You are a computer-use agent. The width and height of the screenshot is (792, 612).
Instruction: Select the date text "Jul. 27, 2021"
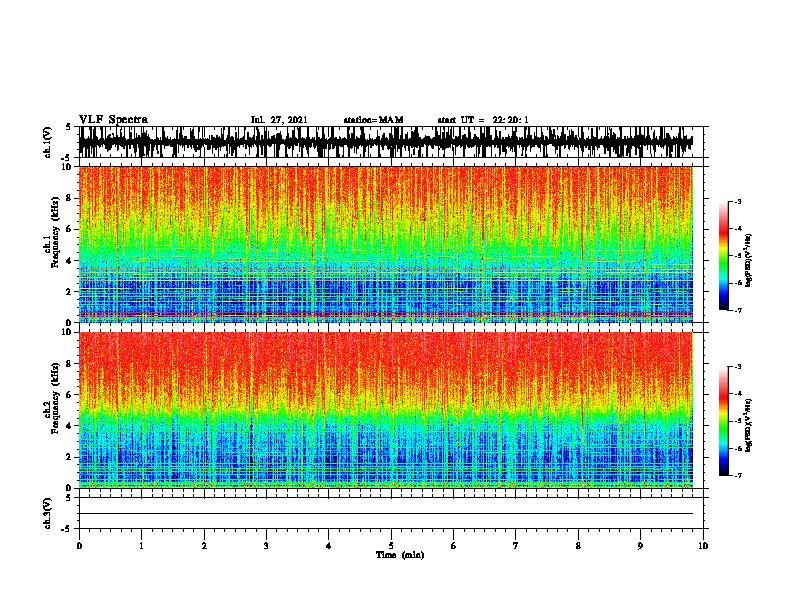click(279, 120)
